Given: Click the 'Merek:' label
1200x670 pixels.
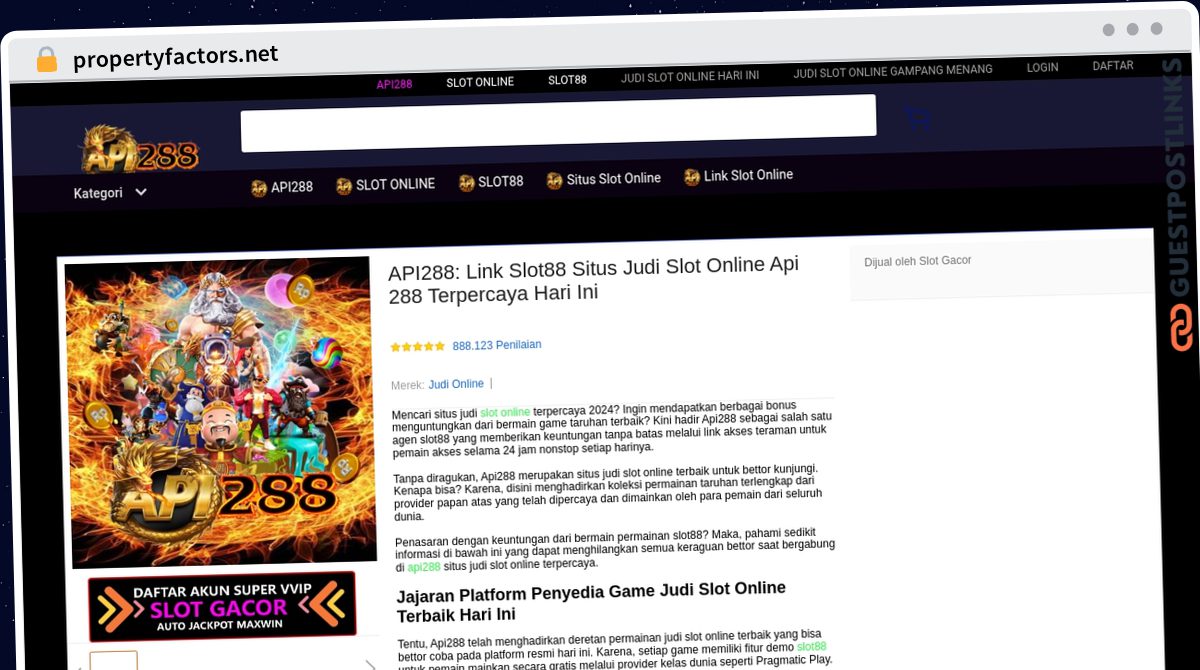Looking at the screenshot, I should pos(407,385).
